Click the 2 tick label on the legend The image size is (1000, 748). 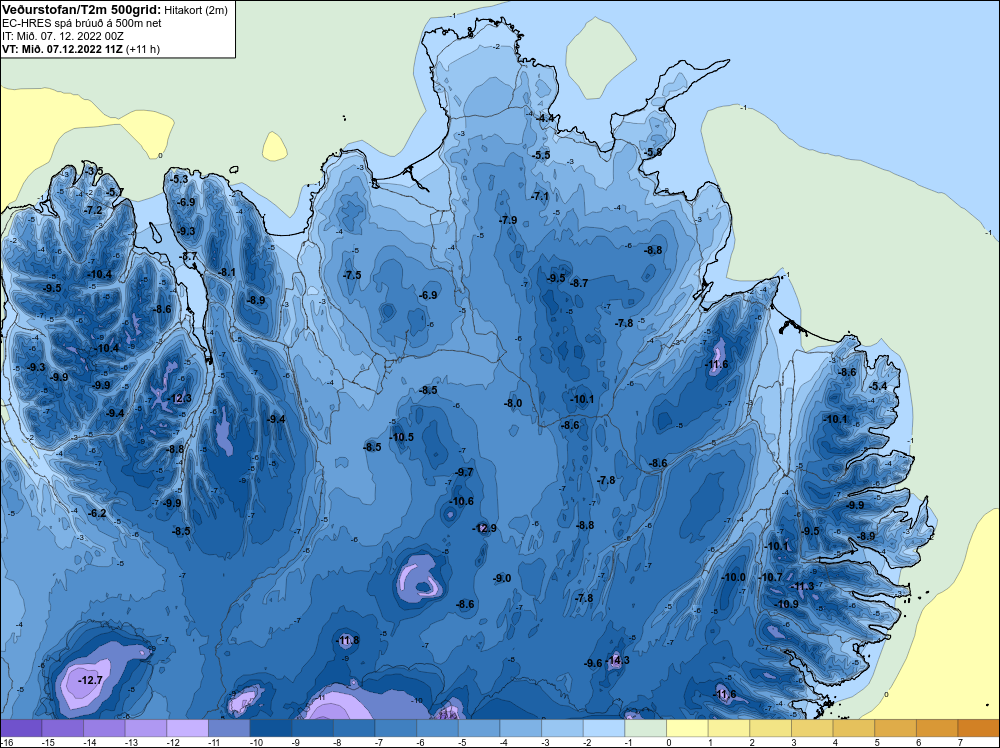(x=753, y=743)
